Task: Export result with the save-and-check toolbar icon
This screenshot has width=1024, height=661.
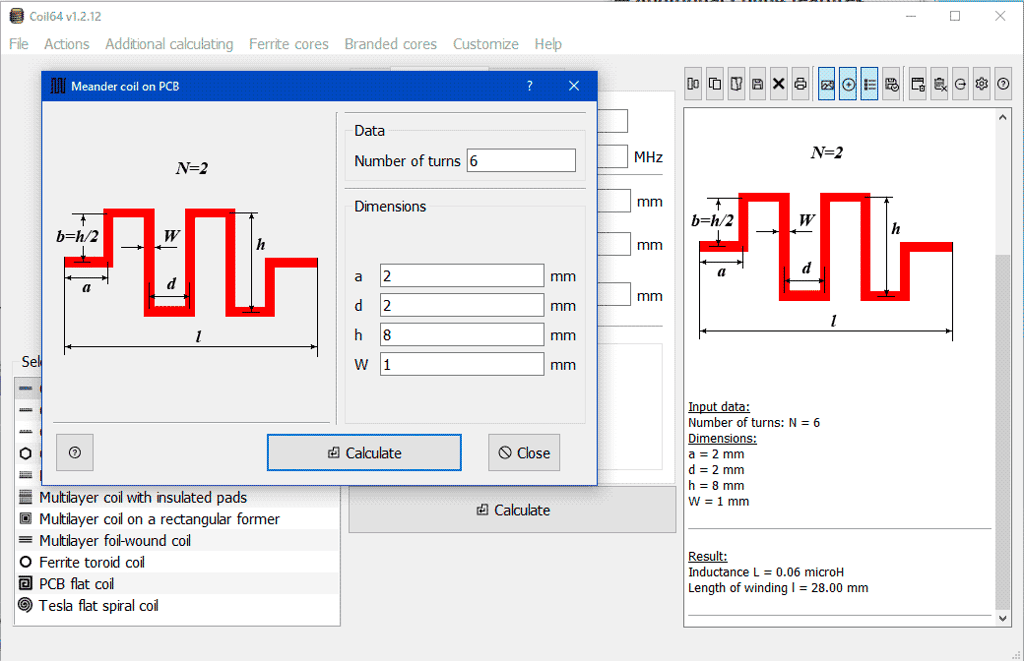Action: pos(891,84)
